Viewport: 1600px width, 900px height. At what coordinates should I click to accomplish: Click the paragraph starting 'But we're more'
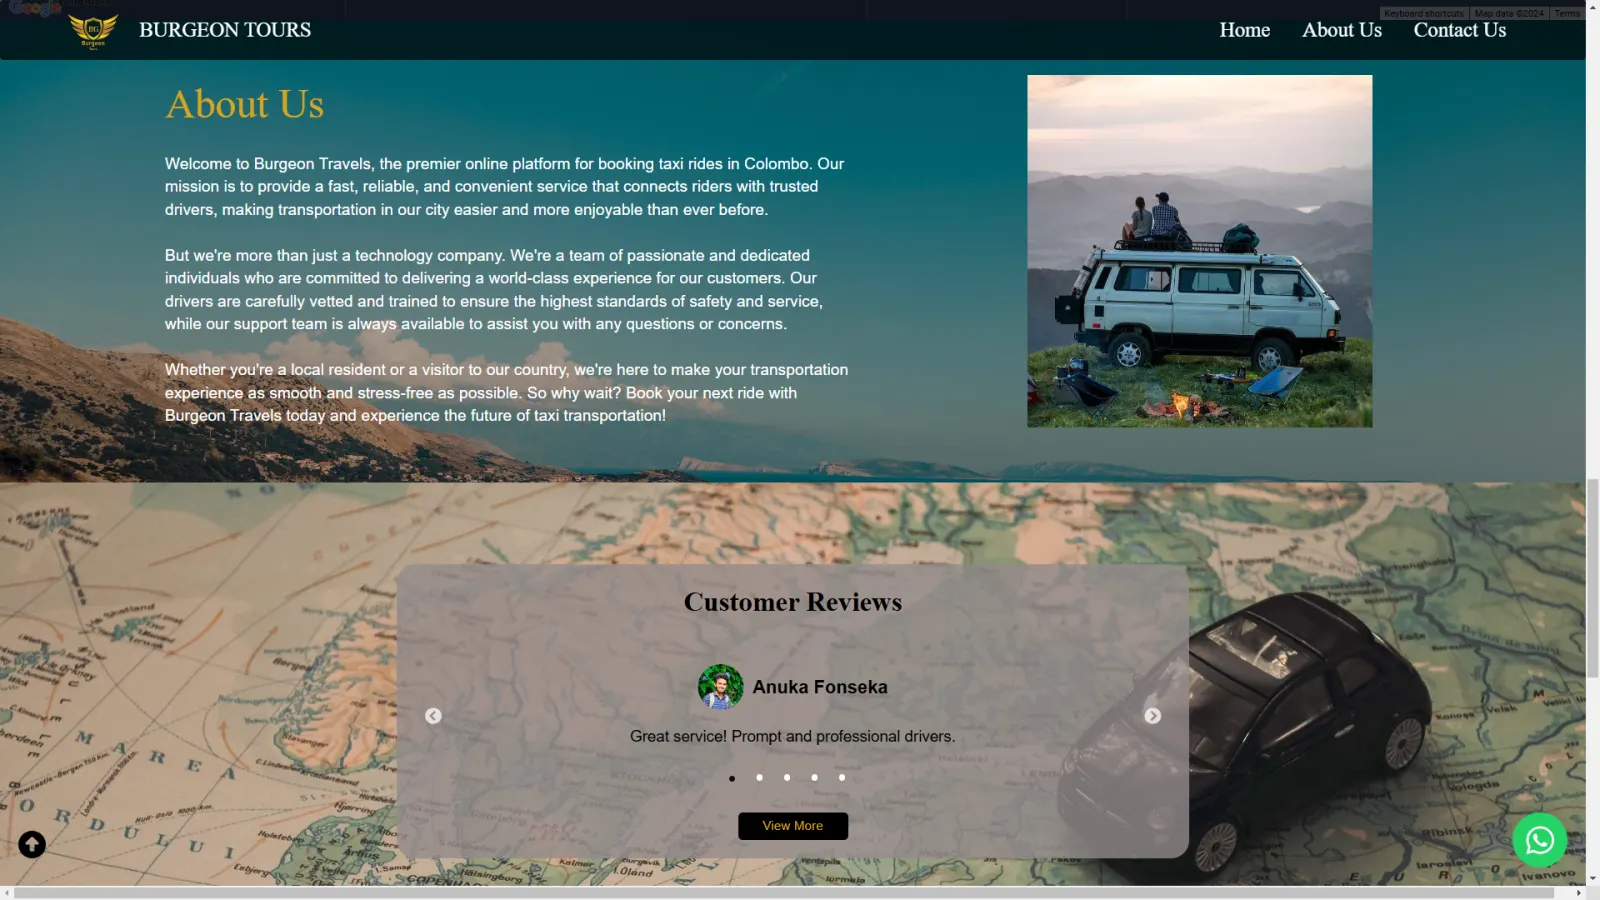494,290
